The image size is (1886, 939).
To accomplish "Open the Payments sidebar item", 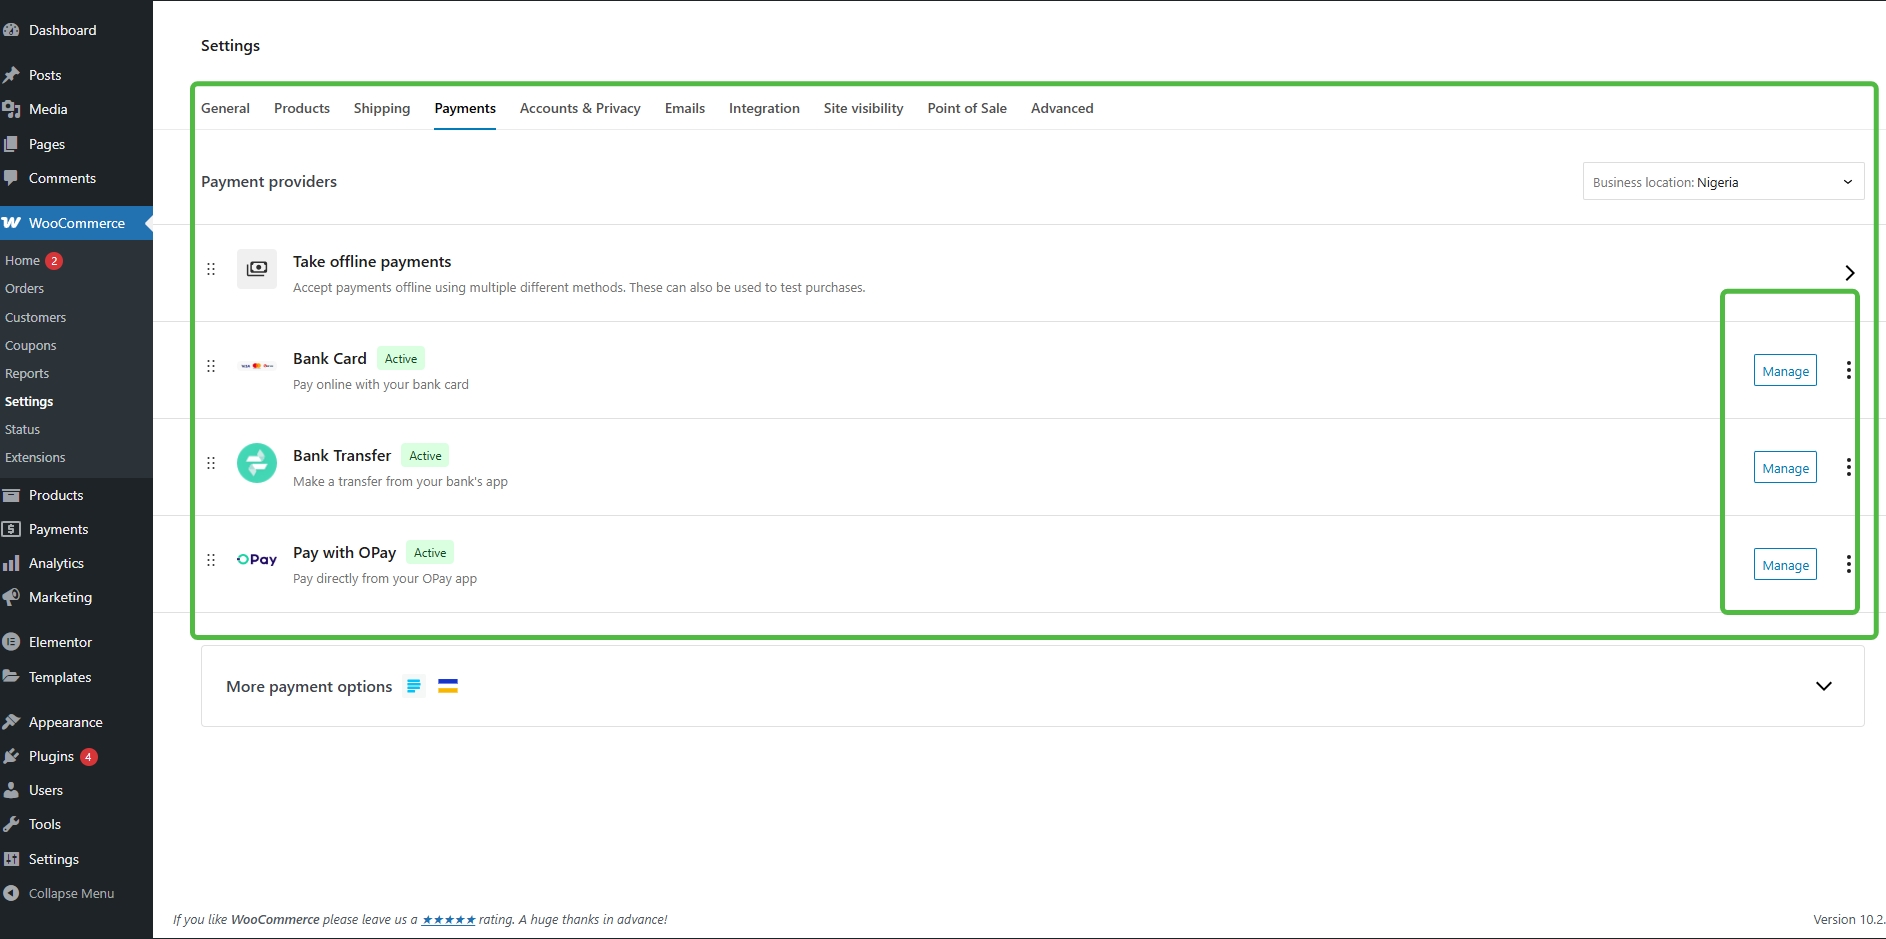I will point(57,528).
